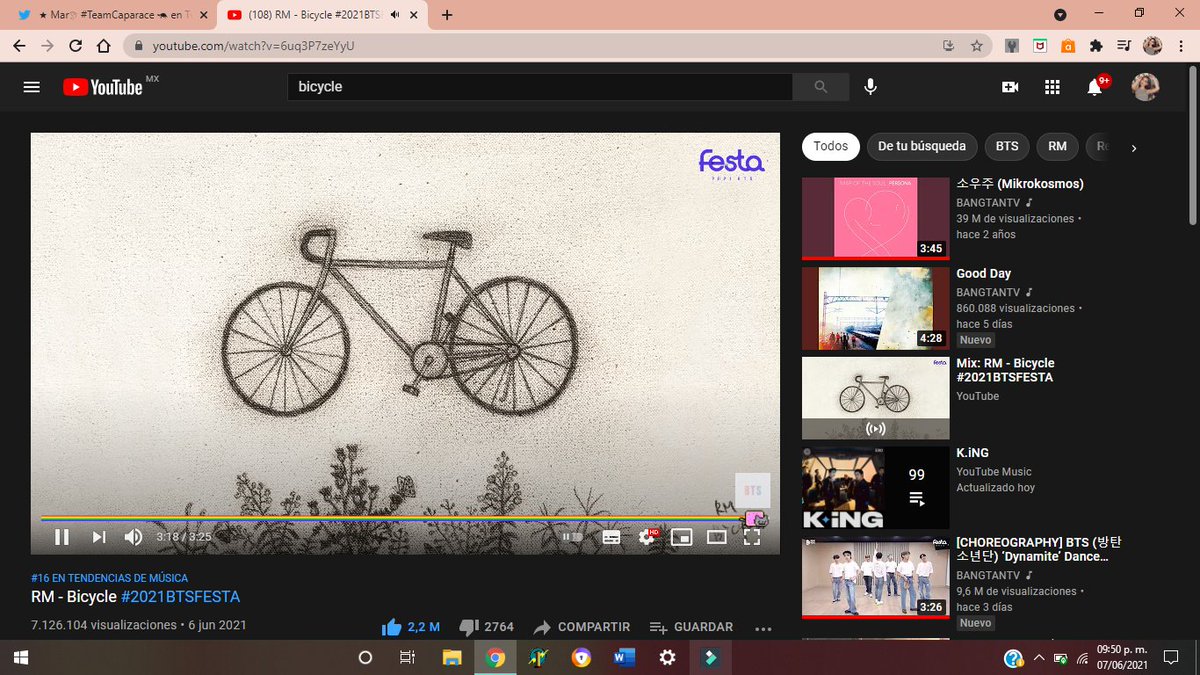Reload the page
Viewport: 1200px width, 675px height.
(x=75, y=46)
